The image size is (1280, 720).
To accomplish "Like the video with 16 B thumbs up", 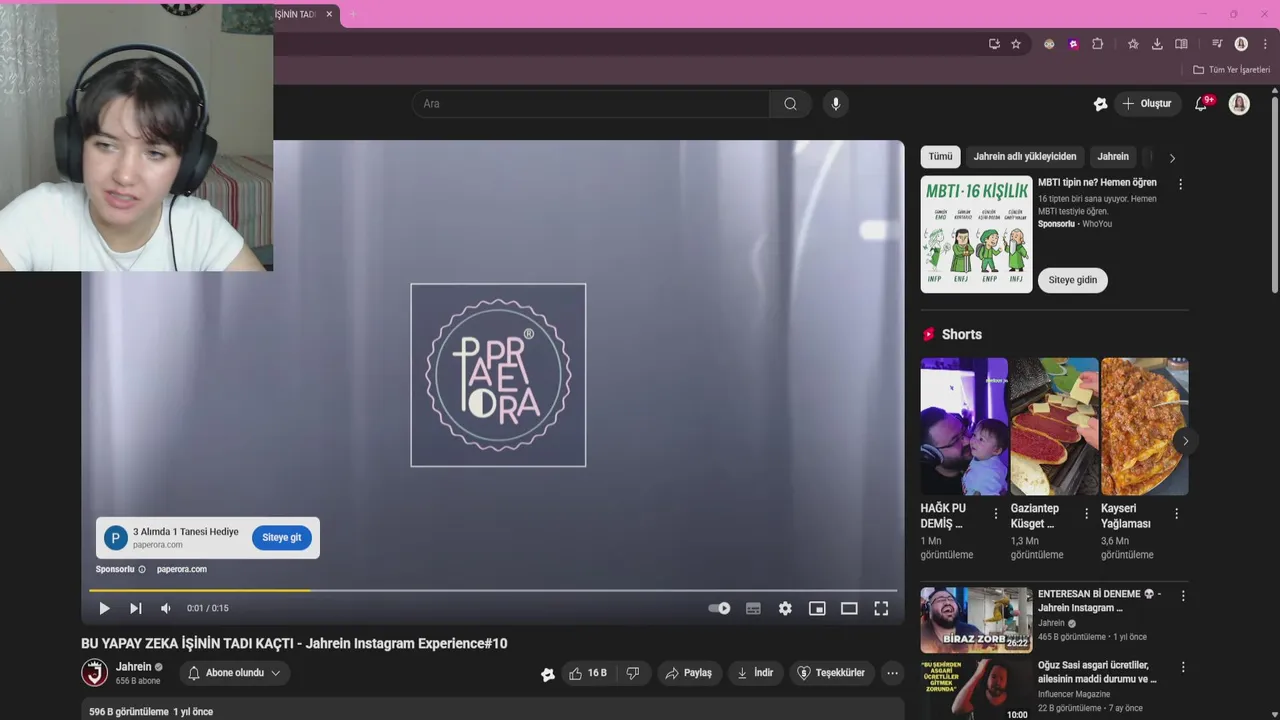I will pyautogui.click(x=588, y=673).
